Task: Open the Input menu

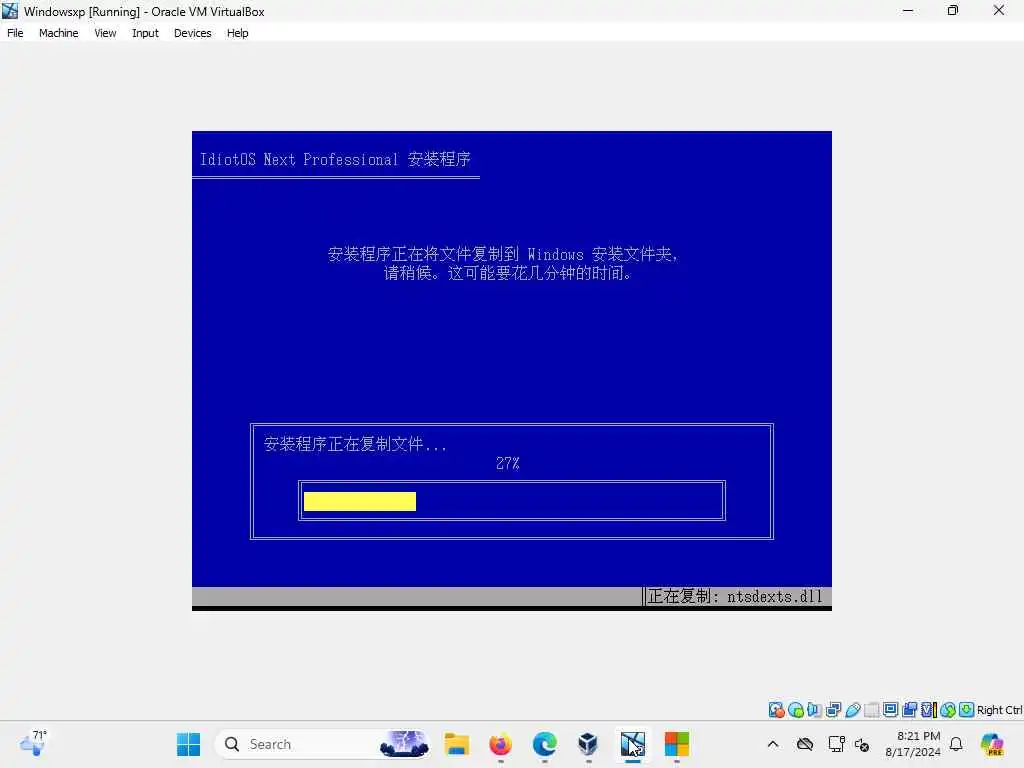Action: tap(145, 33)
